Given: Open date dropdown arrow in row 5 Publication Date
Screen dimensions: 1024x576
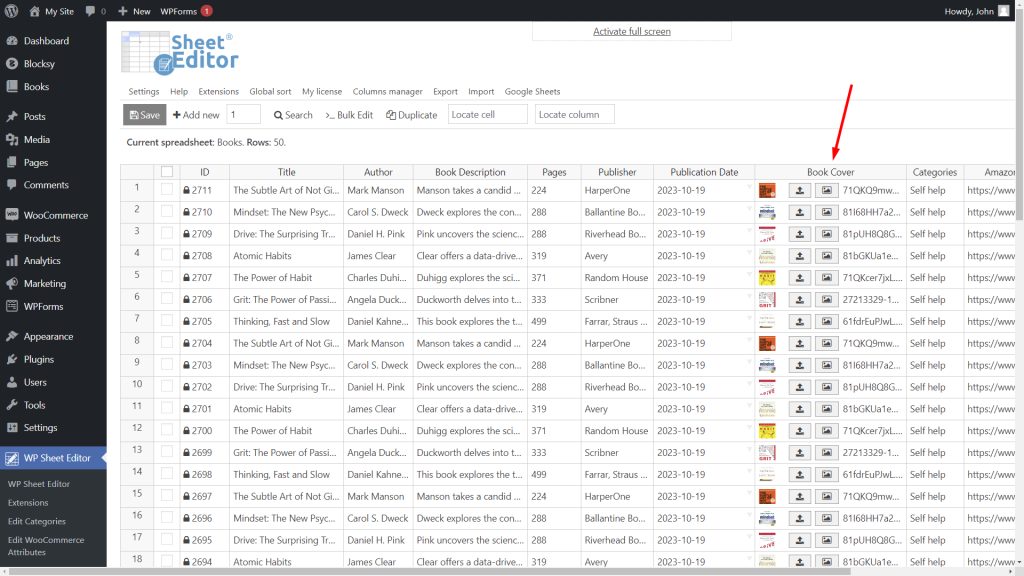Looking at the screenshot, I should pos(750,275).
